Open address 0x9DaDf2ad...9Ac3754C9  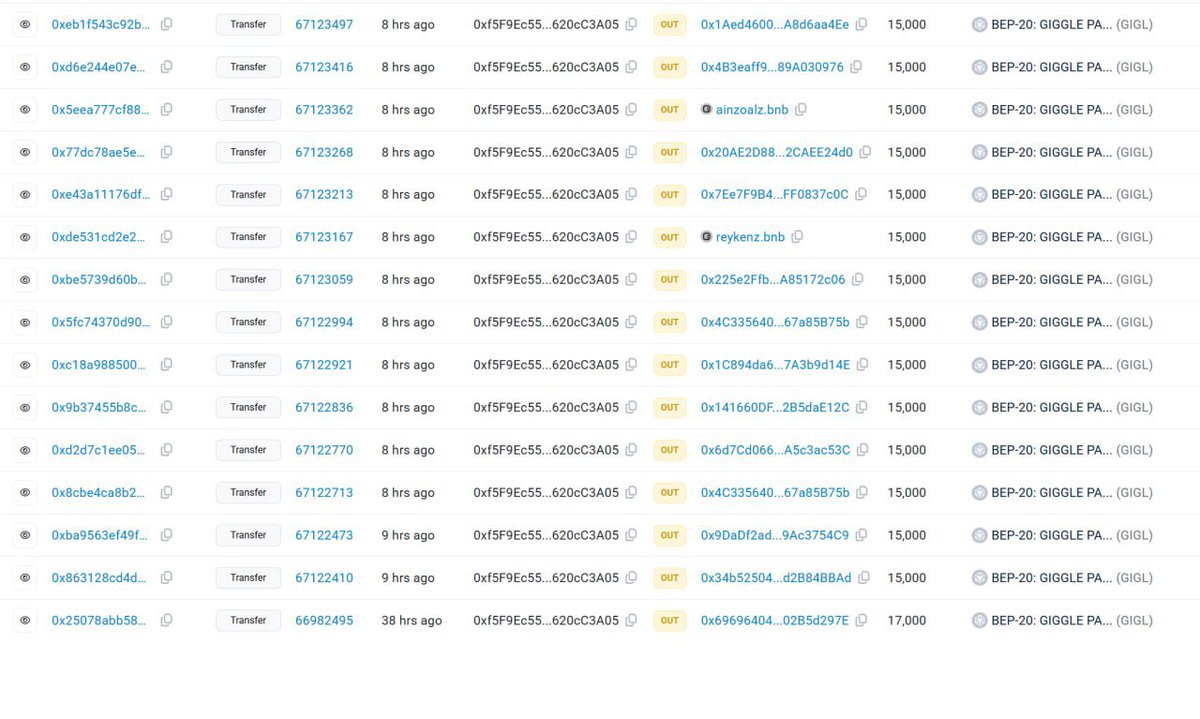pos(774,535)
